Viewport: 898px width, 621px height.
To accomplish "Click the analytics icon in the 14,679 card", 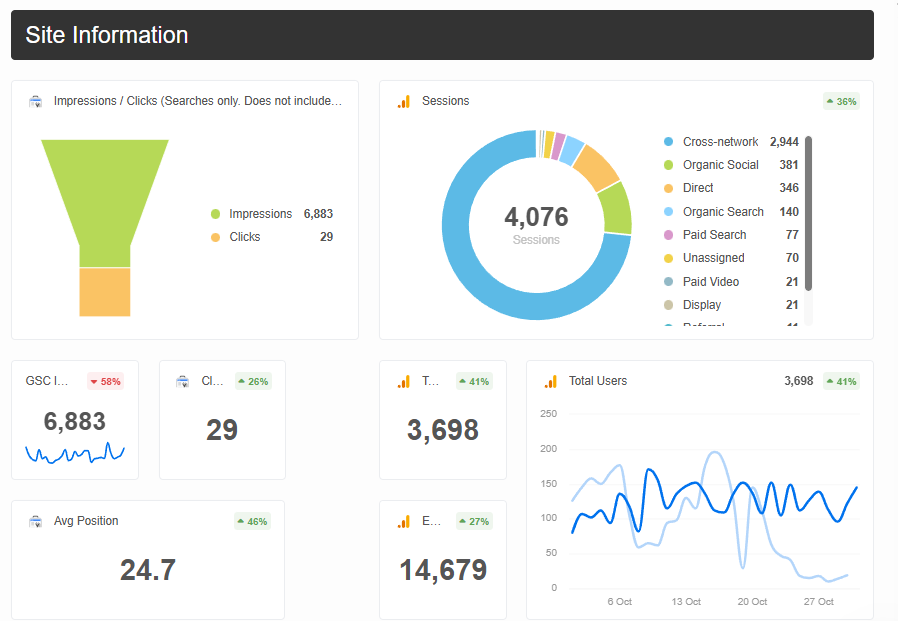I will click(x=404, y=521).
